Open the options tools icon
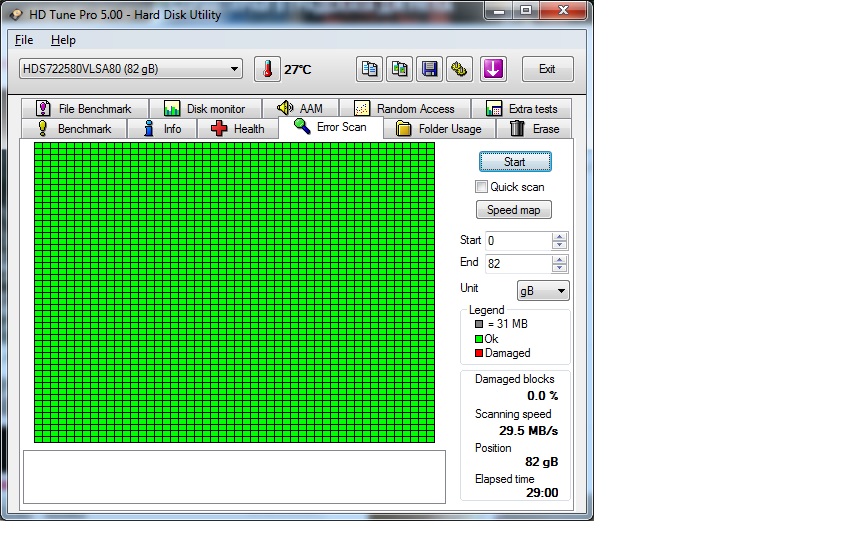The width and height of the screenshot is (864, 540). tap(459, 69)
